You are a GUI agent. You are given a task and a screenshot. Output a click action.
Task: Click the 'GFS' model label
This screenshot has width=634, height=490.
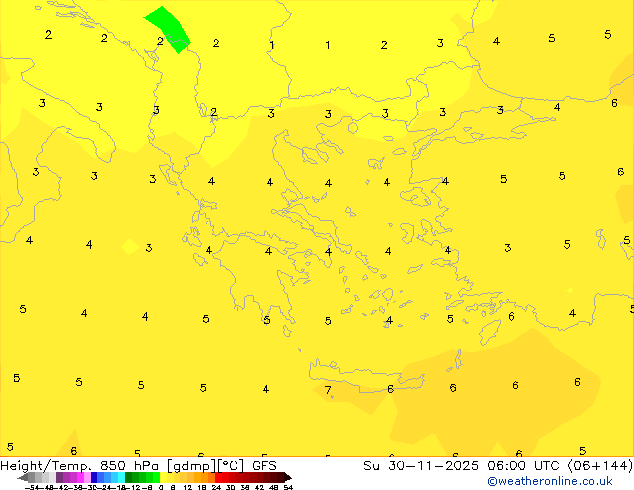264,466
